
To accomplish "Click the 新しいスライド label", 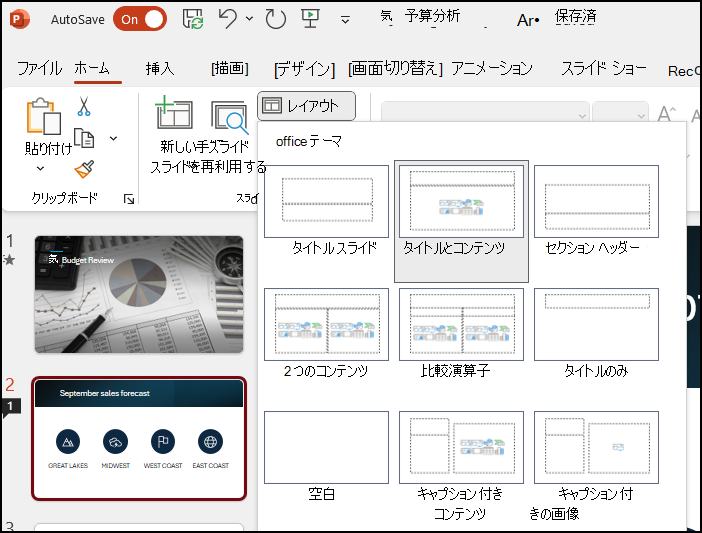I will point(205,146).
